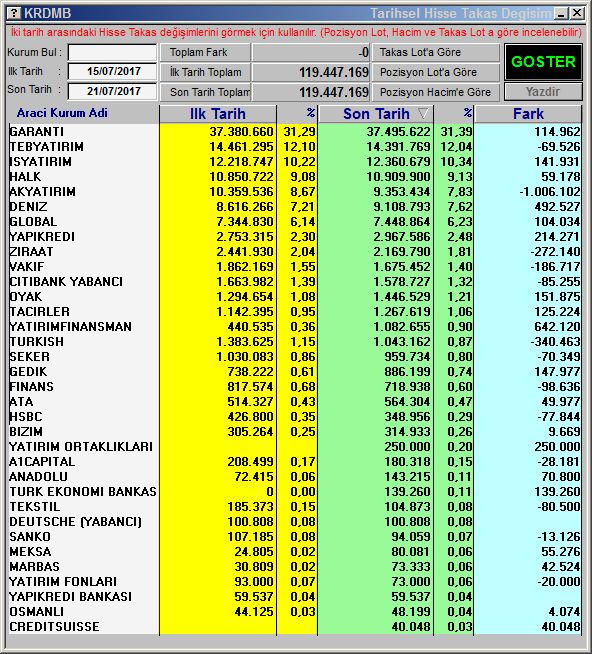Click the help question mark icon in title bar
Image resolution: width=592 pixels, height=654 pixels.
pyautogui.click(x=14, y=13)
